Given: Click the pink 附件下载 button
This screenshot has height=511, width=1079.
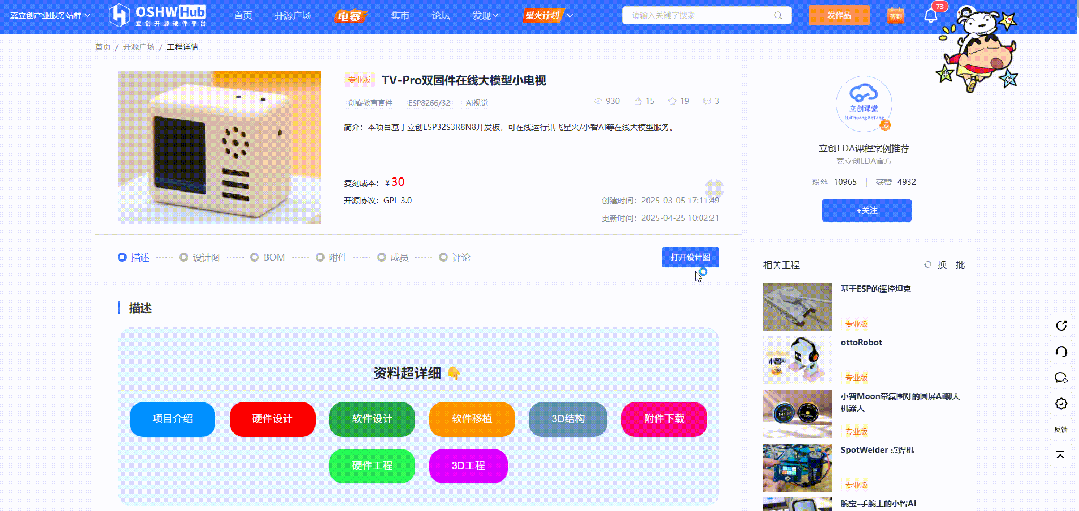Looking at the screenshot, I should pyautogui.click(x=664, y=419).
